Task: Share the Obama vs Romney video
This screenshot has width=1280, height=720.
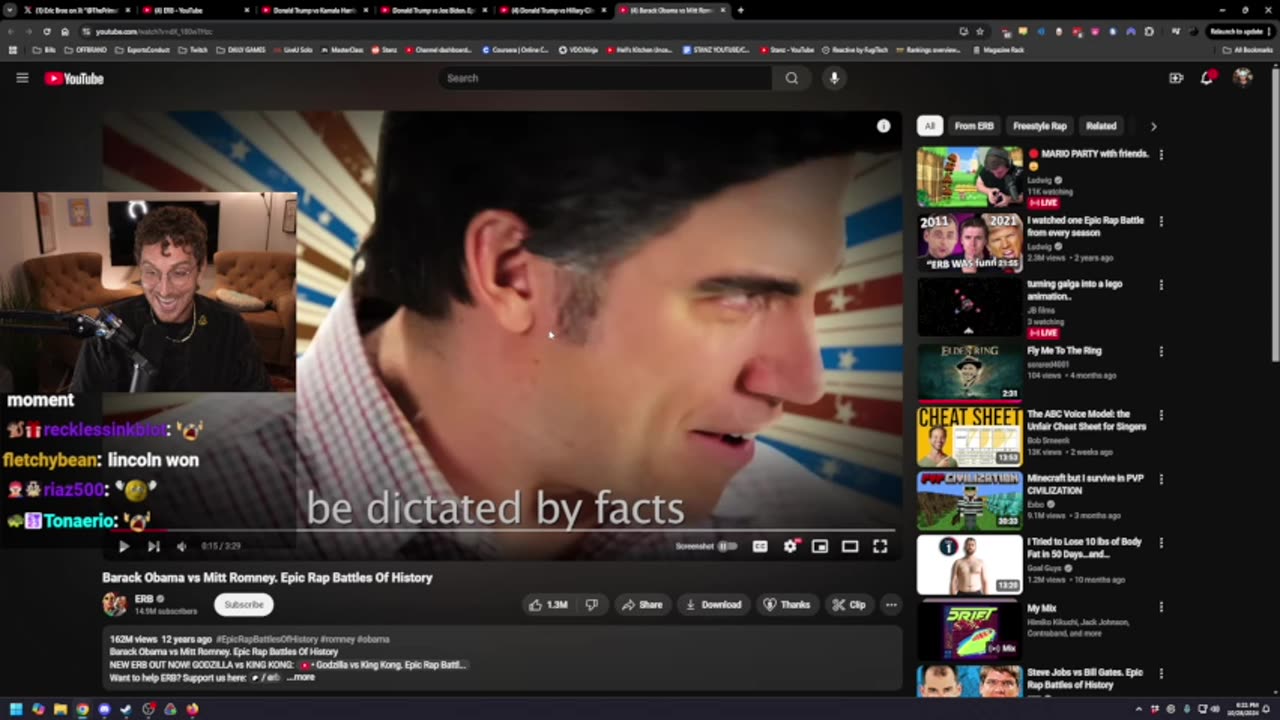Action: click(641, 604)
